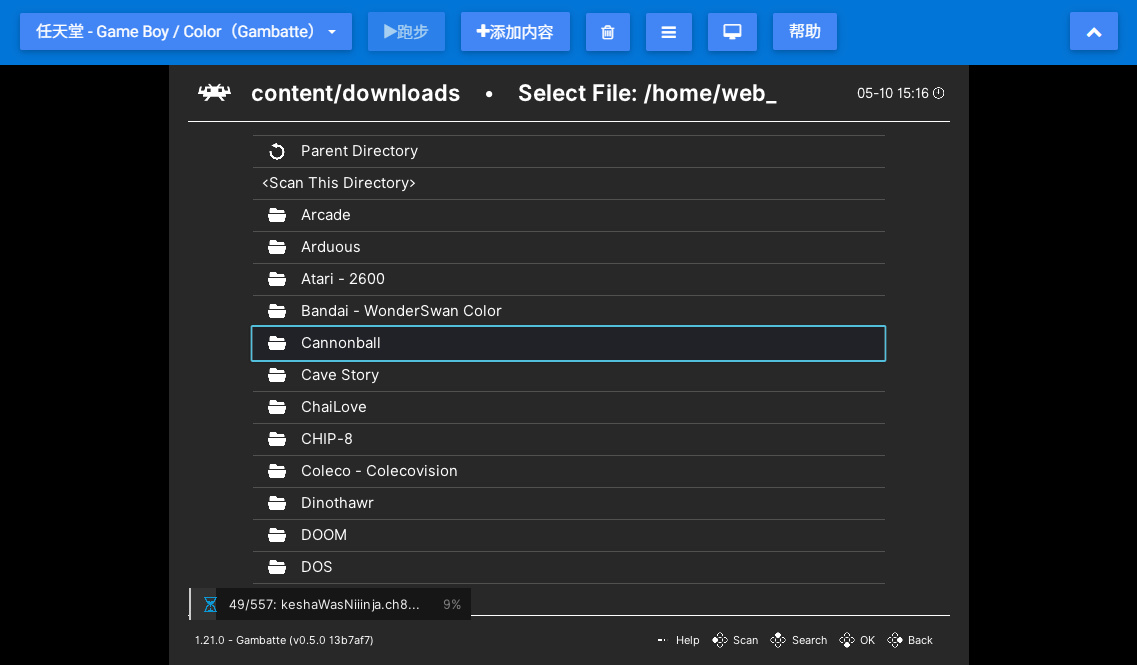The image size is (1137, 665).
Task: Click the add content (添加内容) button
Action: coord(515,32)
